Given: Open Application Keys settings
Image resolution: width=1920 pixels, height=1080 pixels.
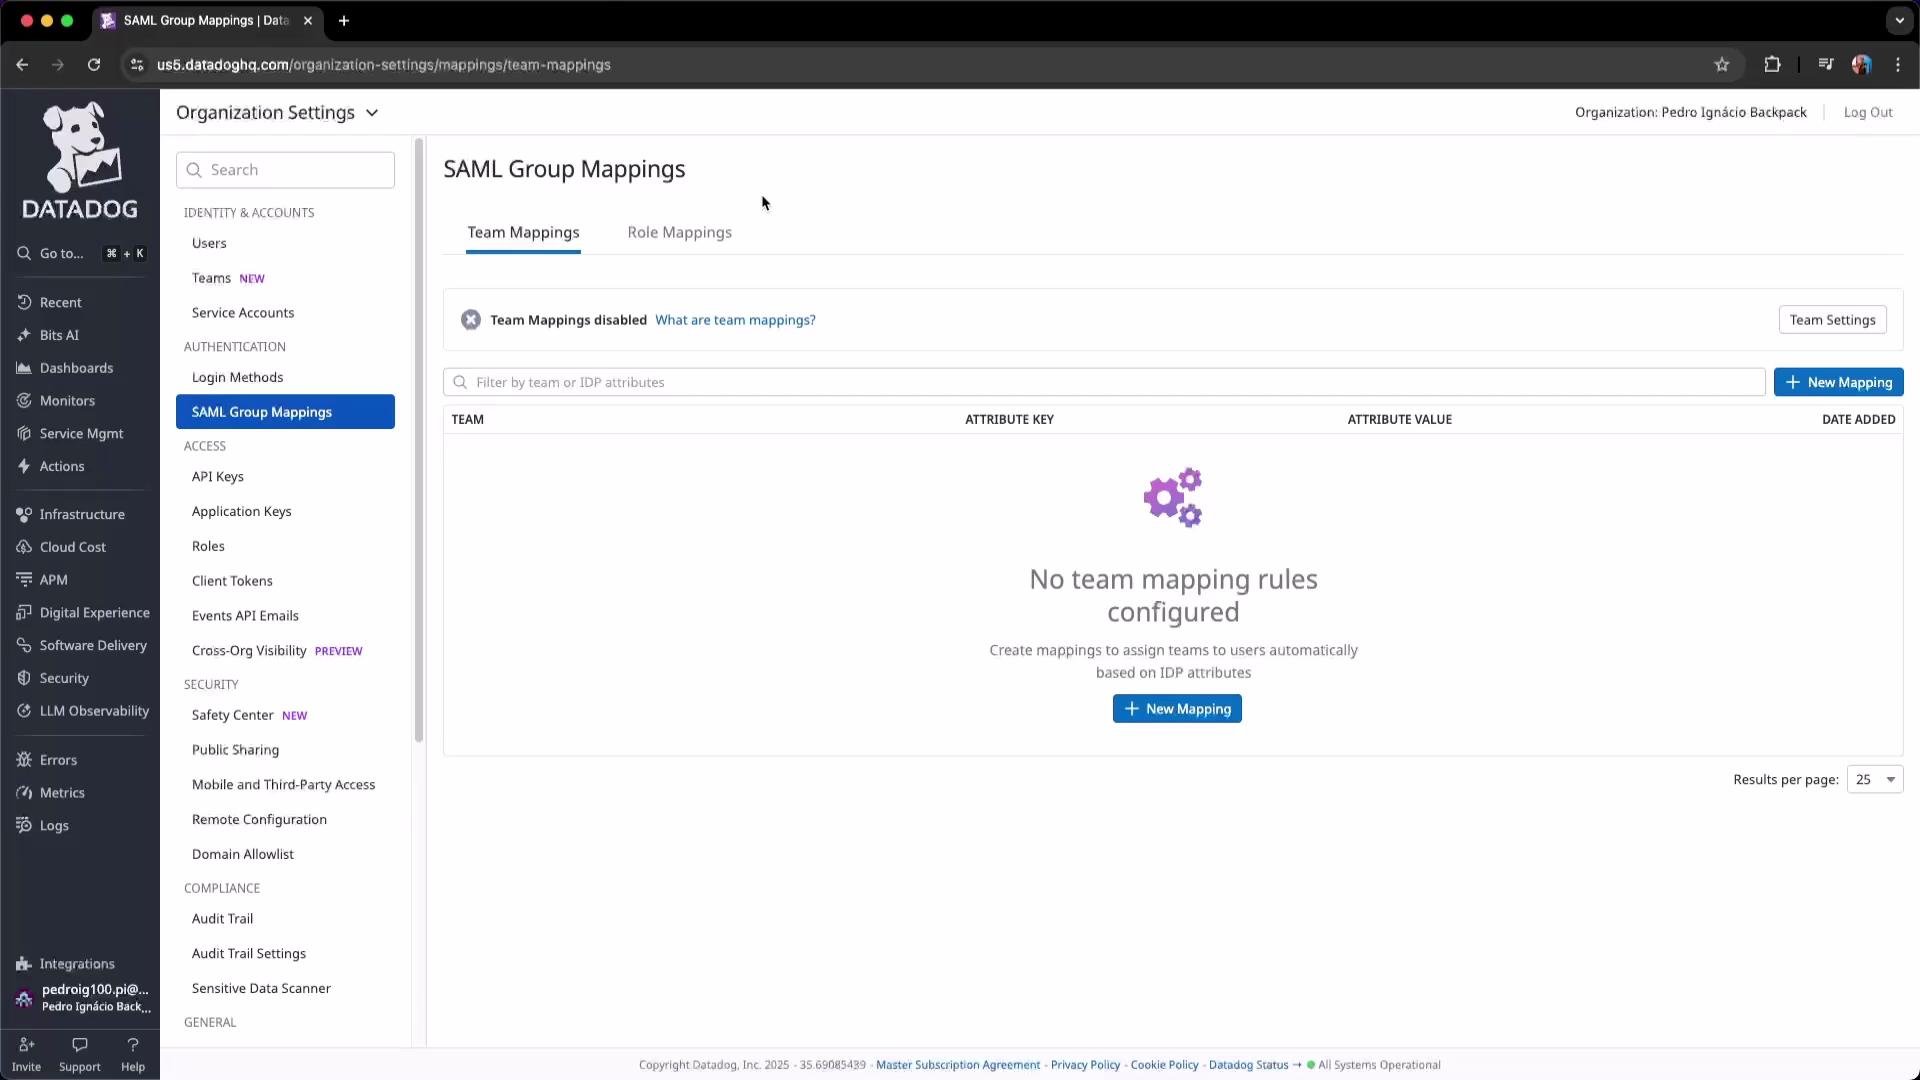Looking at the screenshot, I should (x=242, y=512).
